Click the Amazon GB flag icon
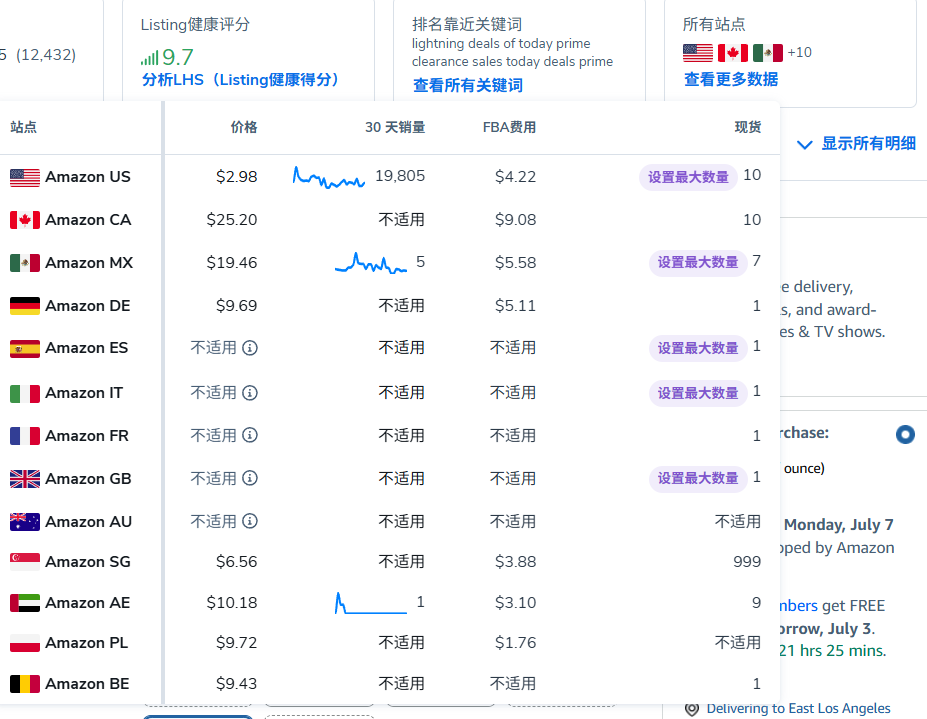 (25, 479)
